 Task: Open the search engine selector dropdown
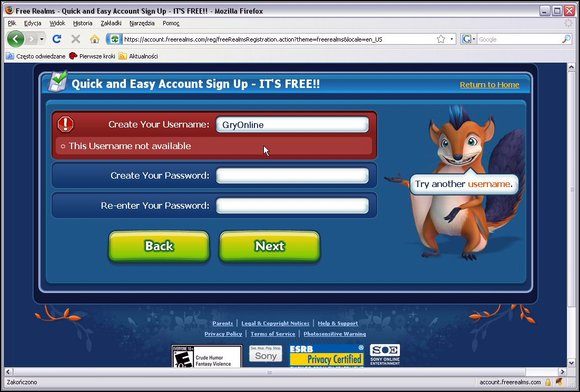tap(469, 39)
